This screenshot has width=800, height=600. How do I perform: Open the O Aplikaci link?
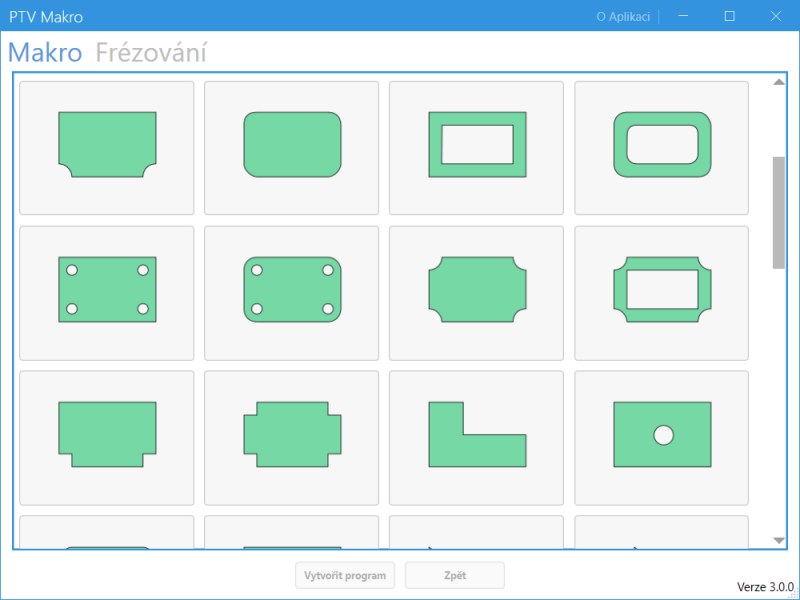point(622,16)
